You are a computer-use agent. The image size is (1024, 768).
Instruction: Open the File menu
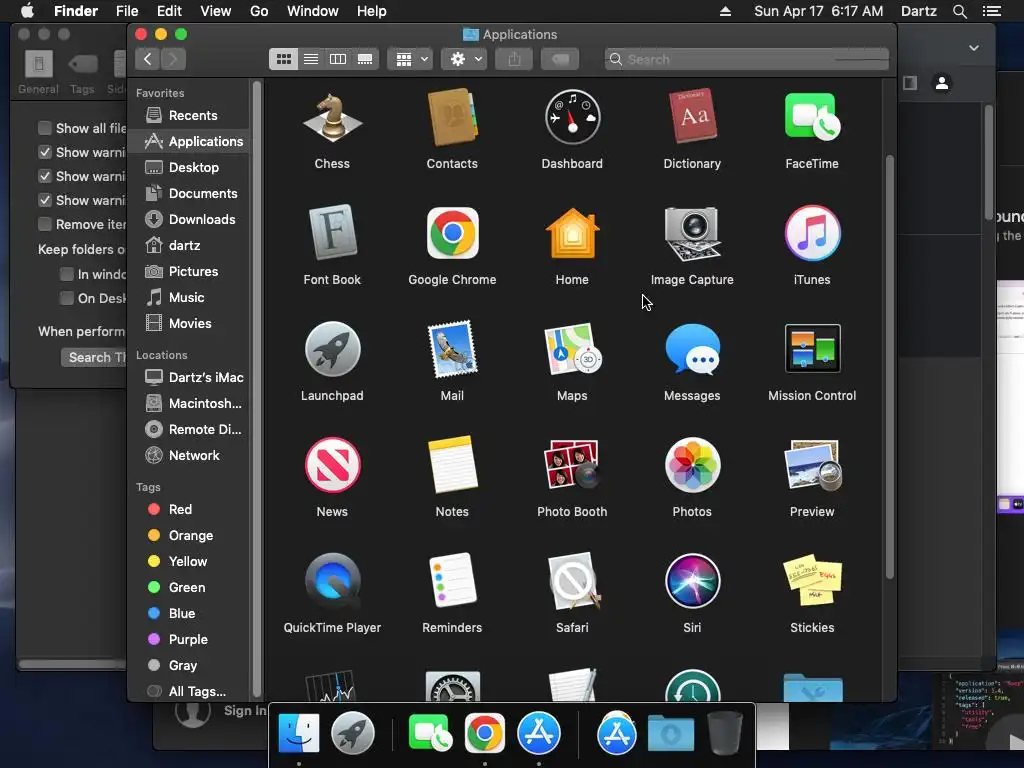coord(127,11)
